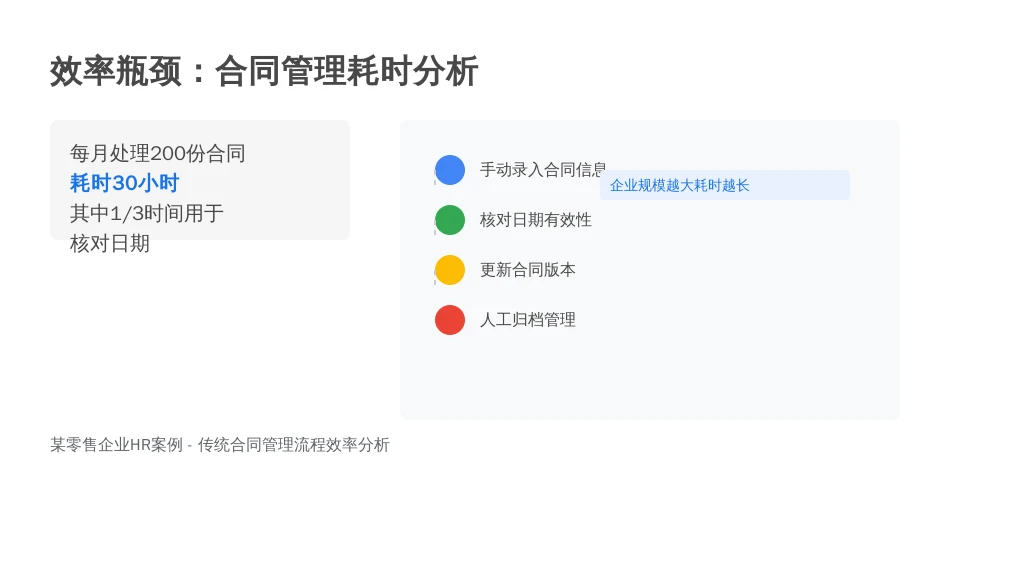Select the 人工归档管理 list item text
This screenshot has width=1024, height=576.
pos(528,320)
